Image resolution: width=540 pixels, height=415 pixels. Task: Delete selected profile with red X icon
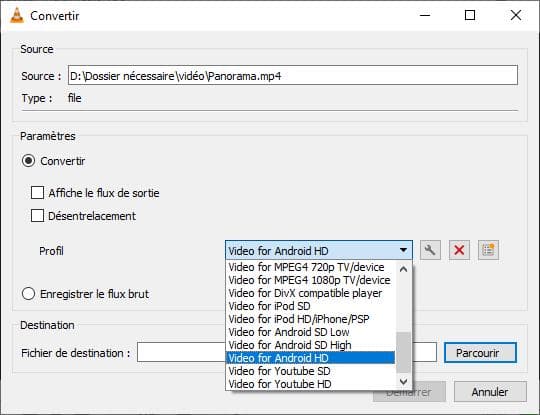pos(459,250)
